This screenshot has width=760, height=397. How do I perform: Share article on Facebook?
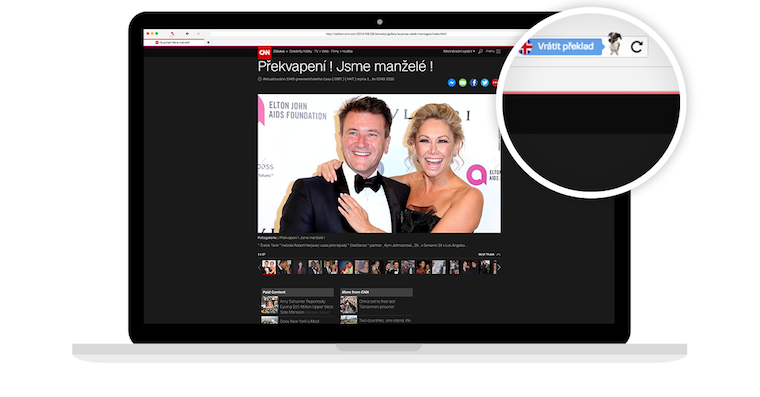tap(474, 83)
